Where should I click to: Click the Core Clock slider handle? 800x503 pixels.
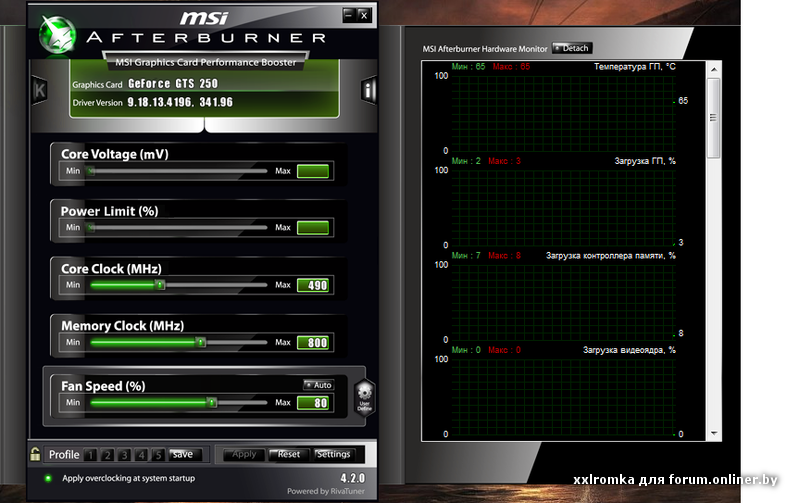click(x=161, y=285)
